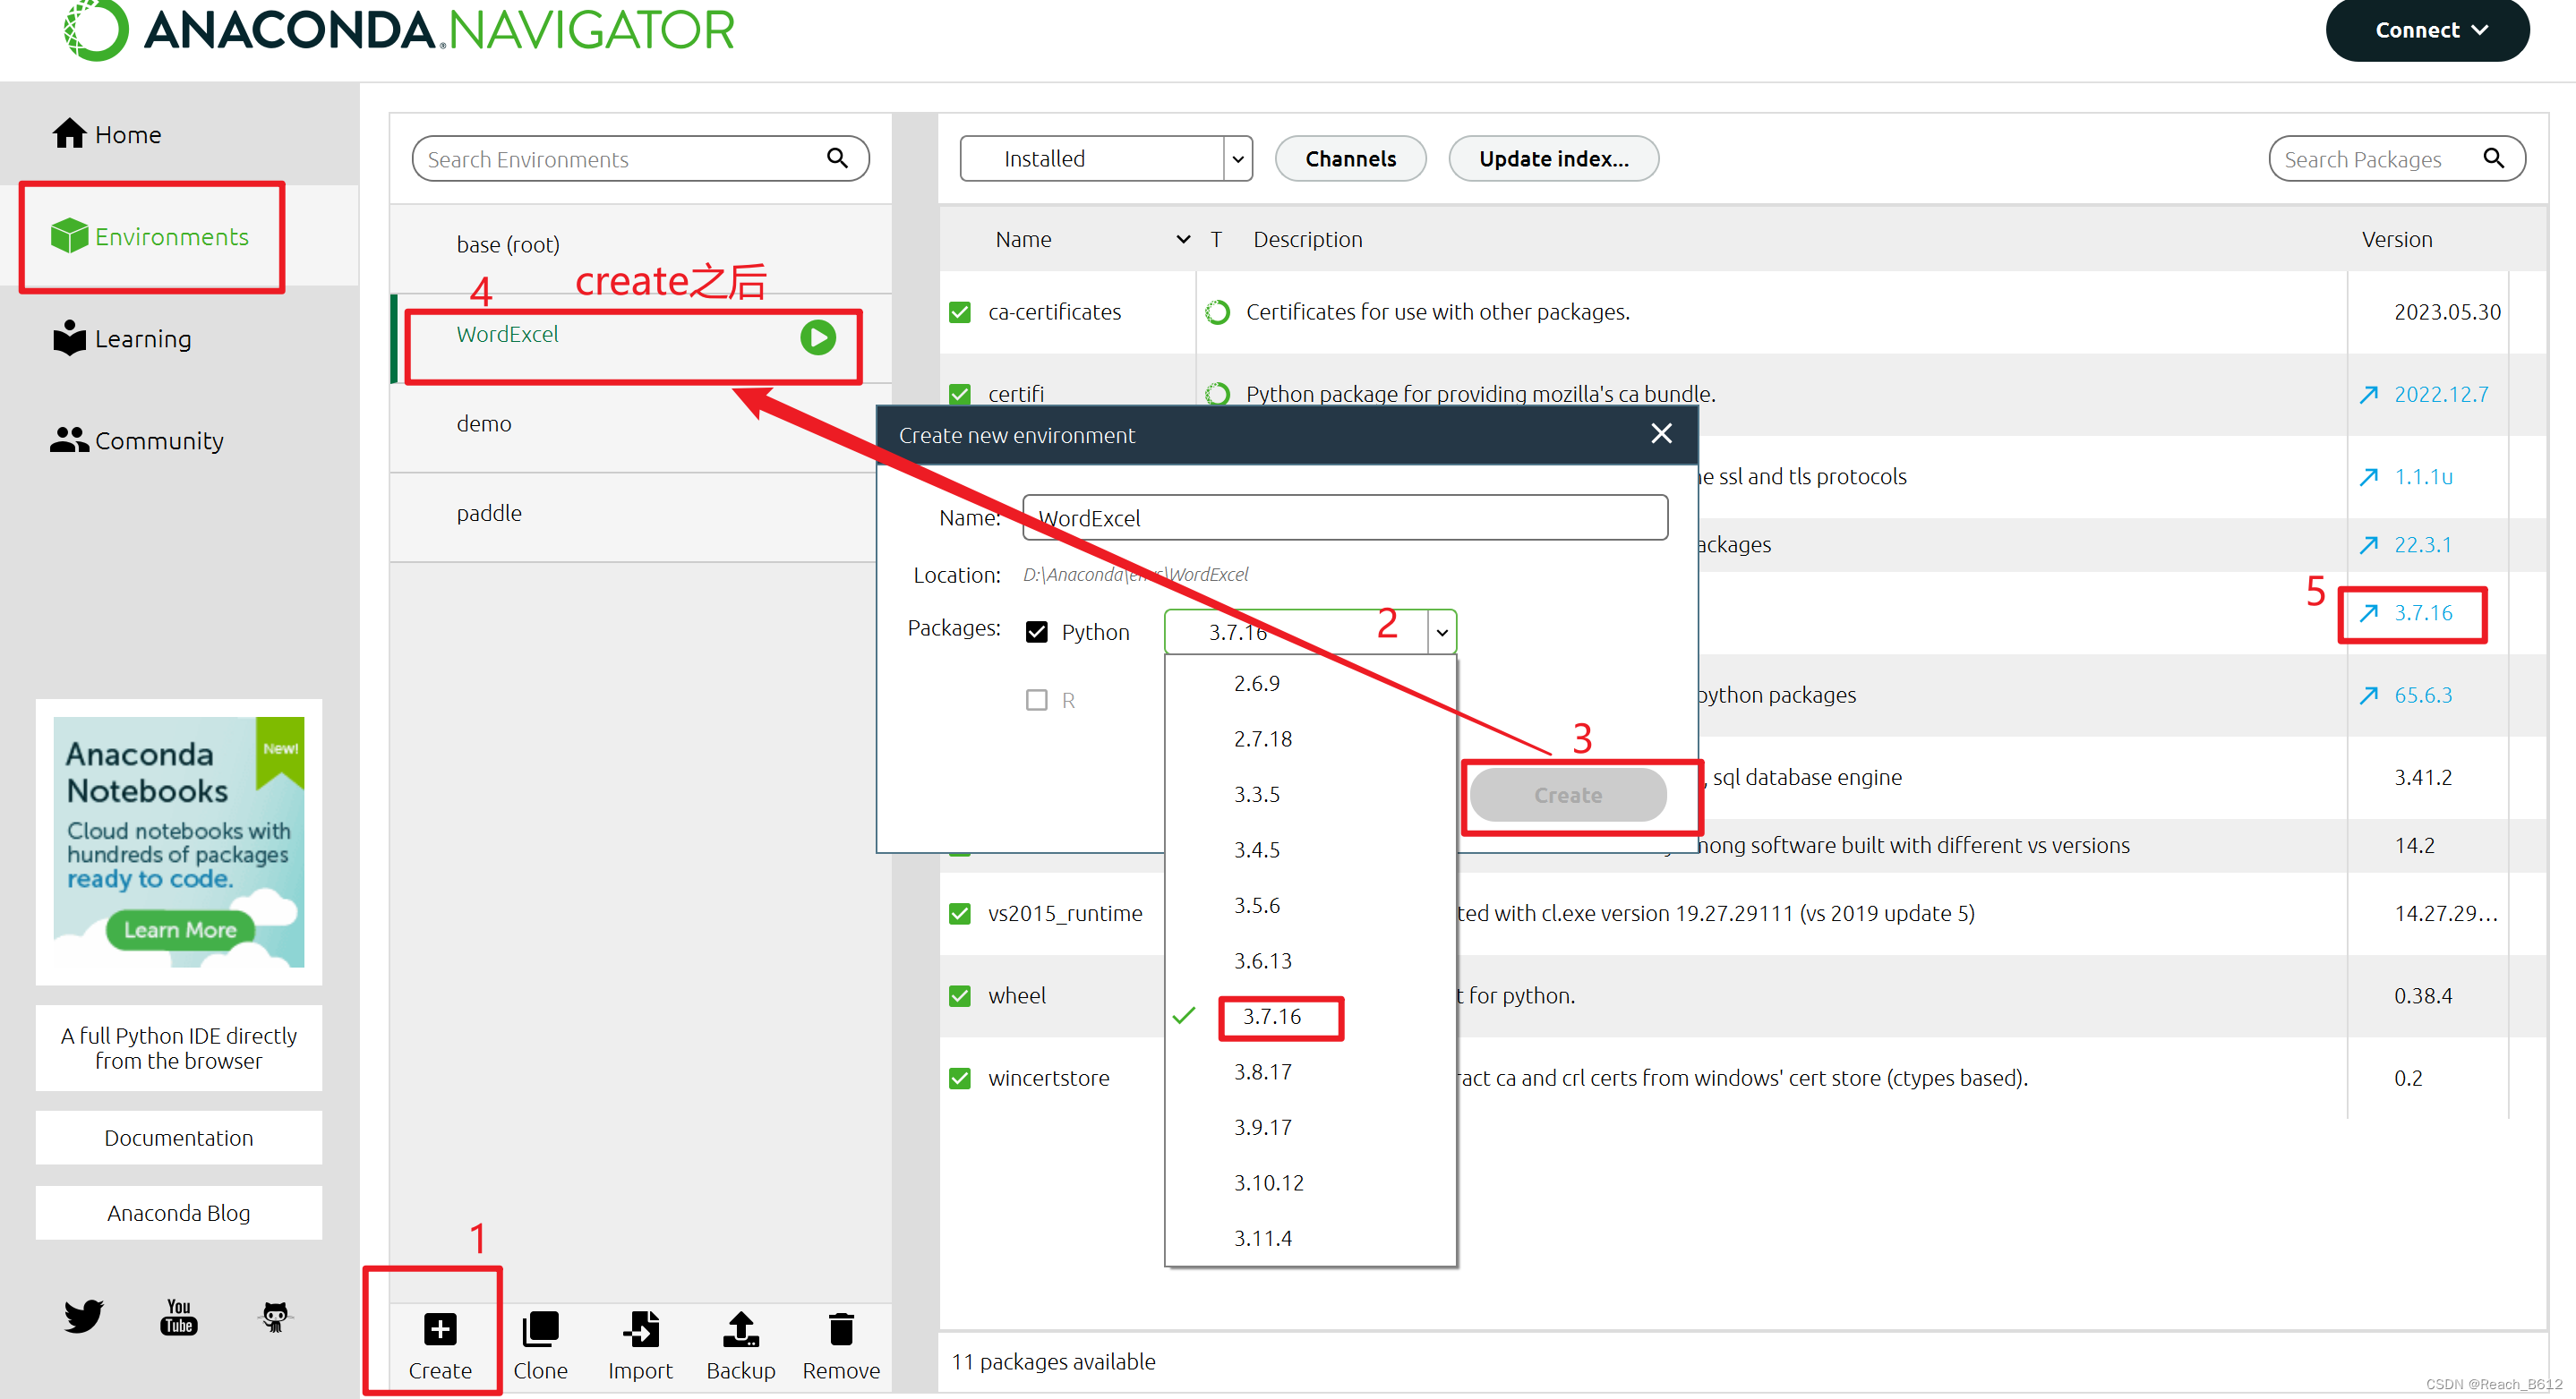The width and height of the screenshot is (2576, 1399).
Task: Open the Twitter icon link
Action: click(x=83, y=1315)
